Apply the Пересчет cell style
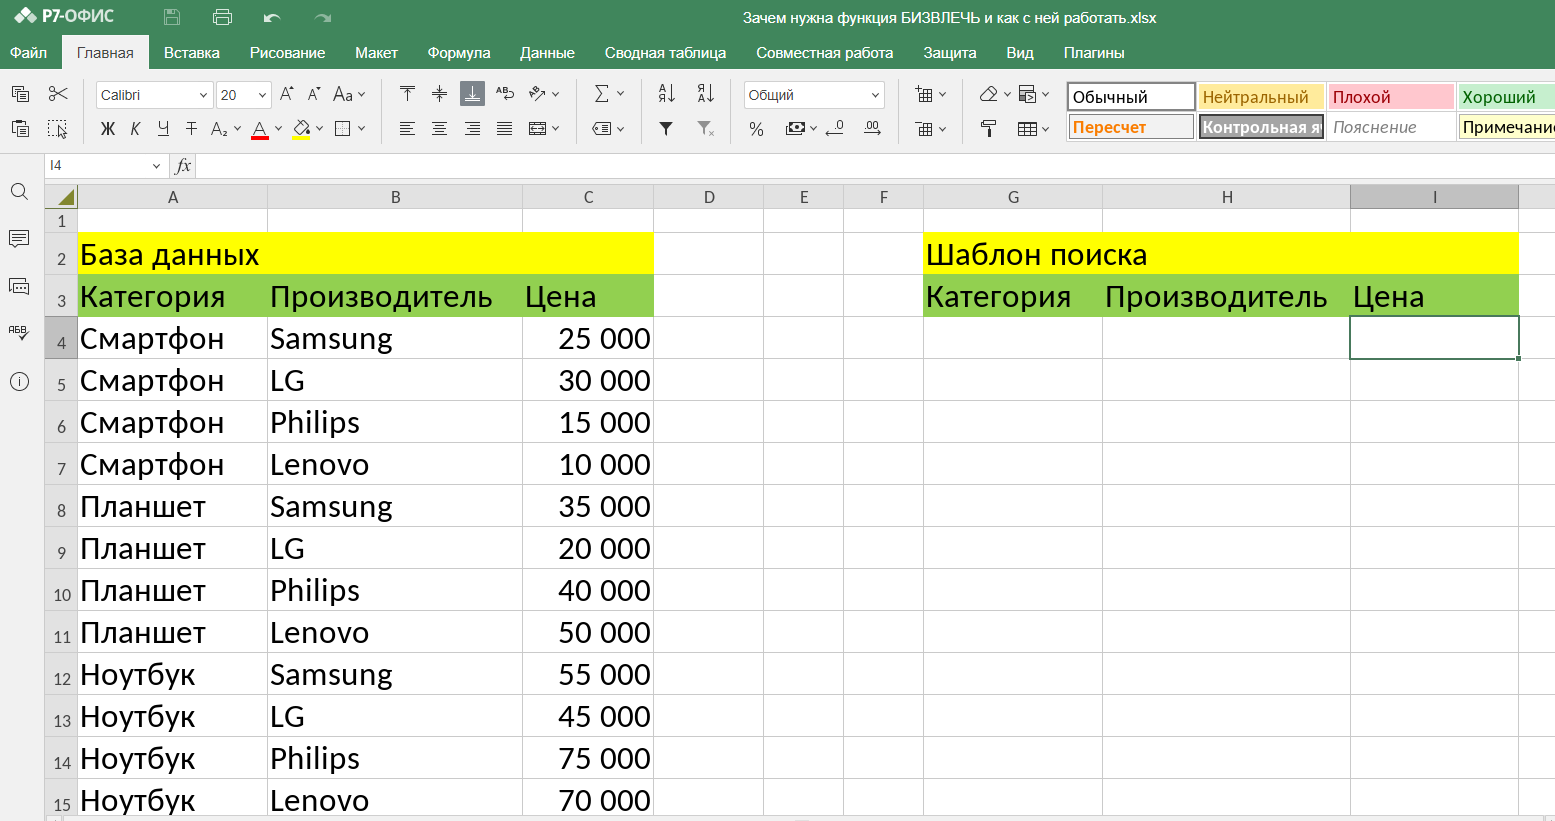 (x=1131, y=127)
